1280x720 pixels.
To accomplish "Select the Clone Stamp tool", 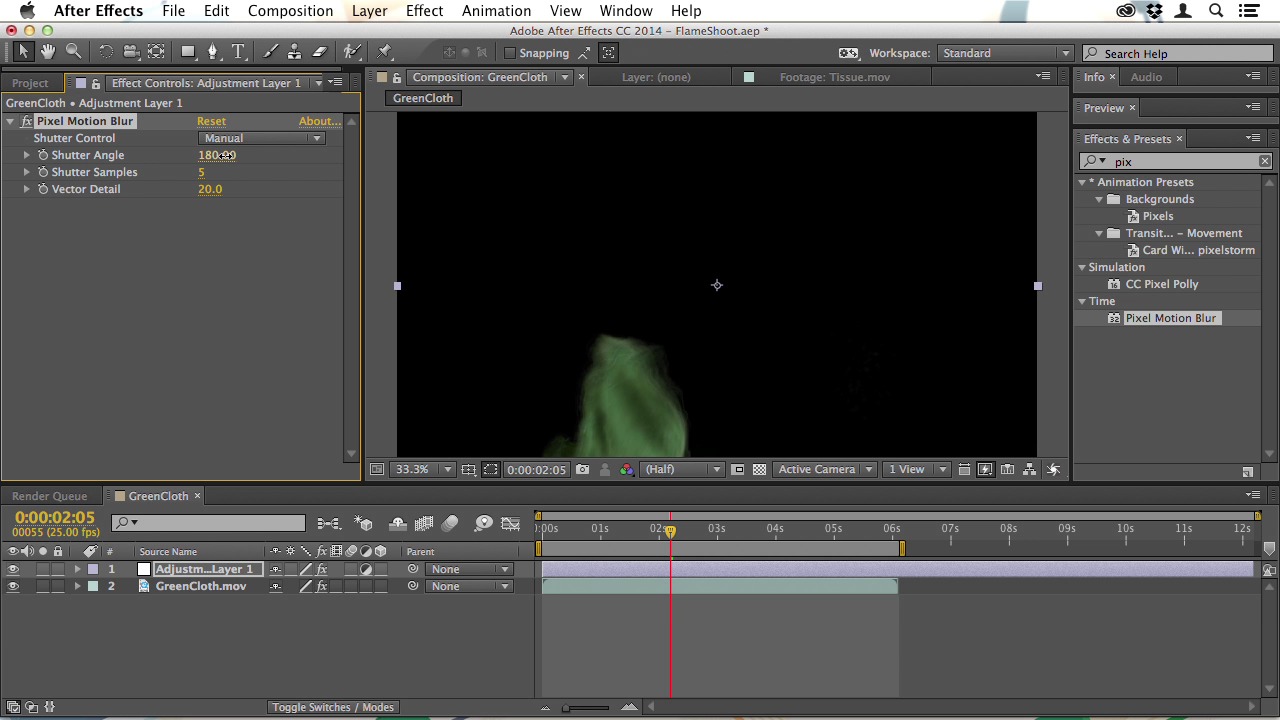I will [x=294, y=52].
